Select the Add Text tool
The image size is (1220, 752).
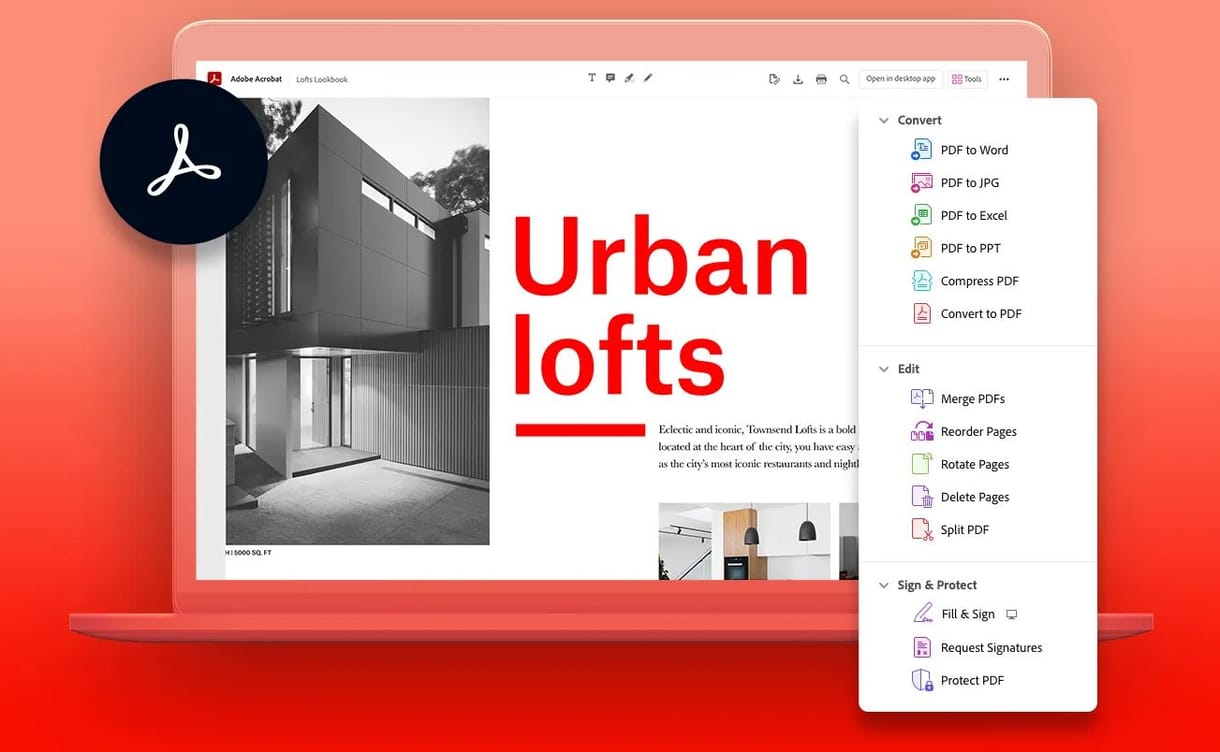click(591, 78)
